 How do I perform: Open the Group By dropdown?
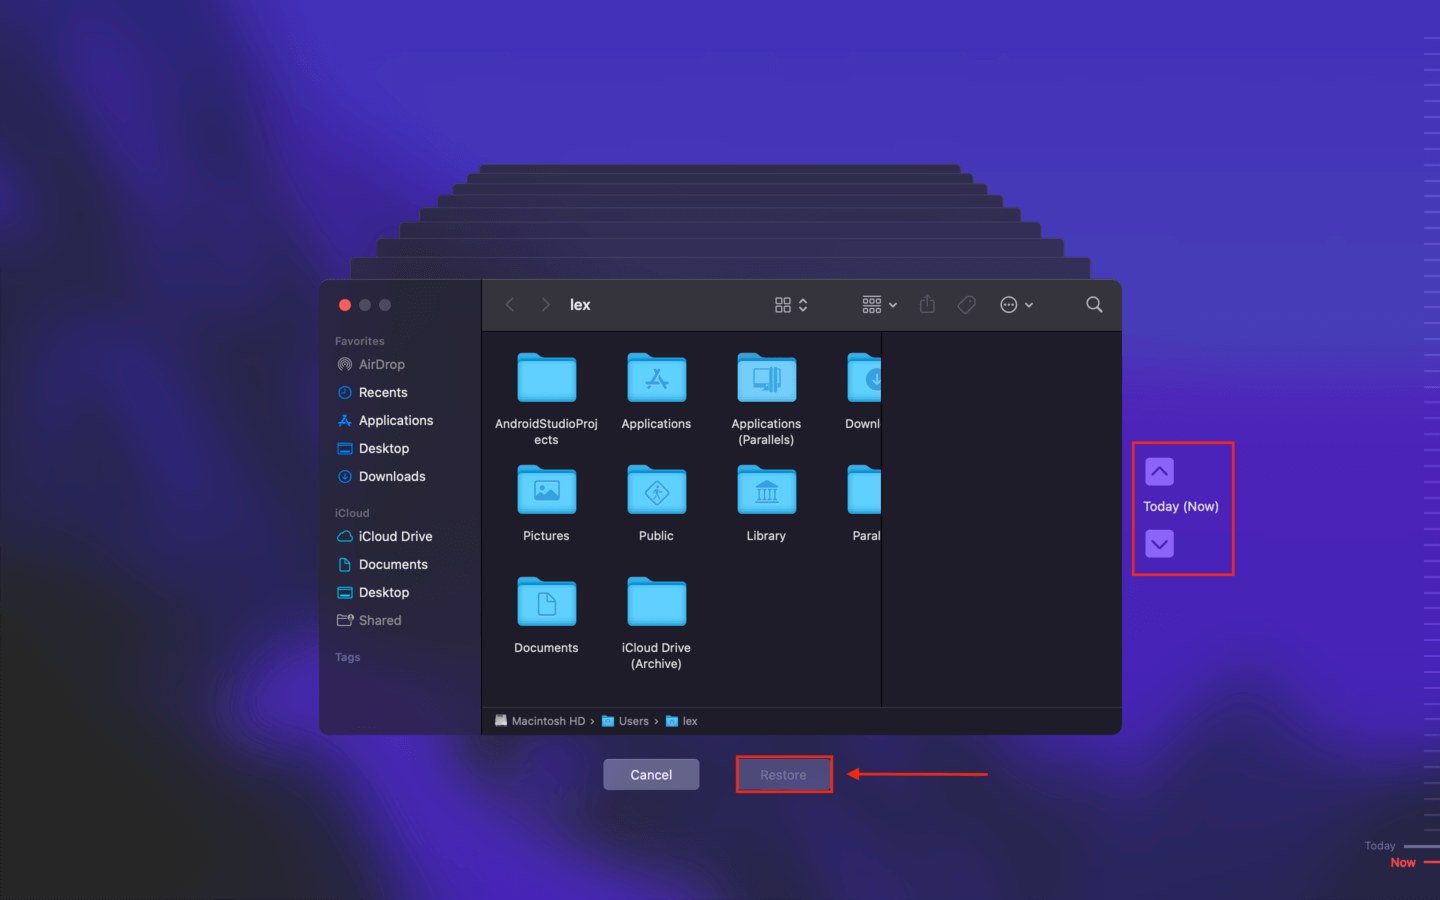tap(880, 305)
